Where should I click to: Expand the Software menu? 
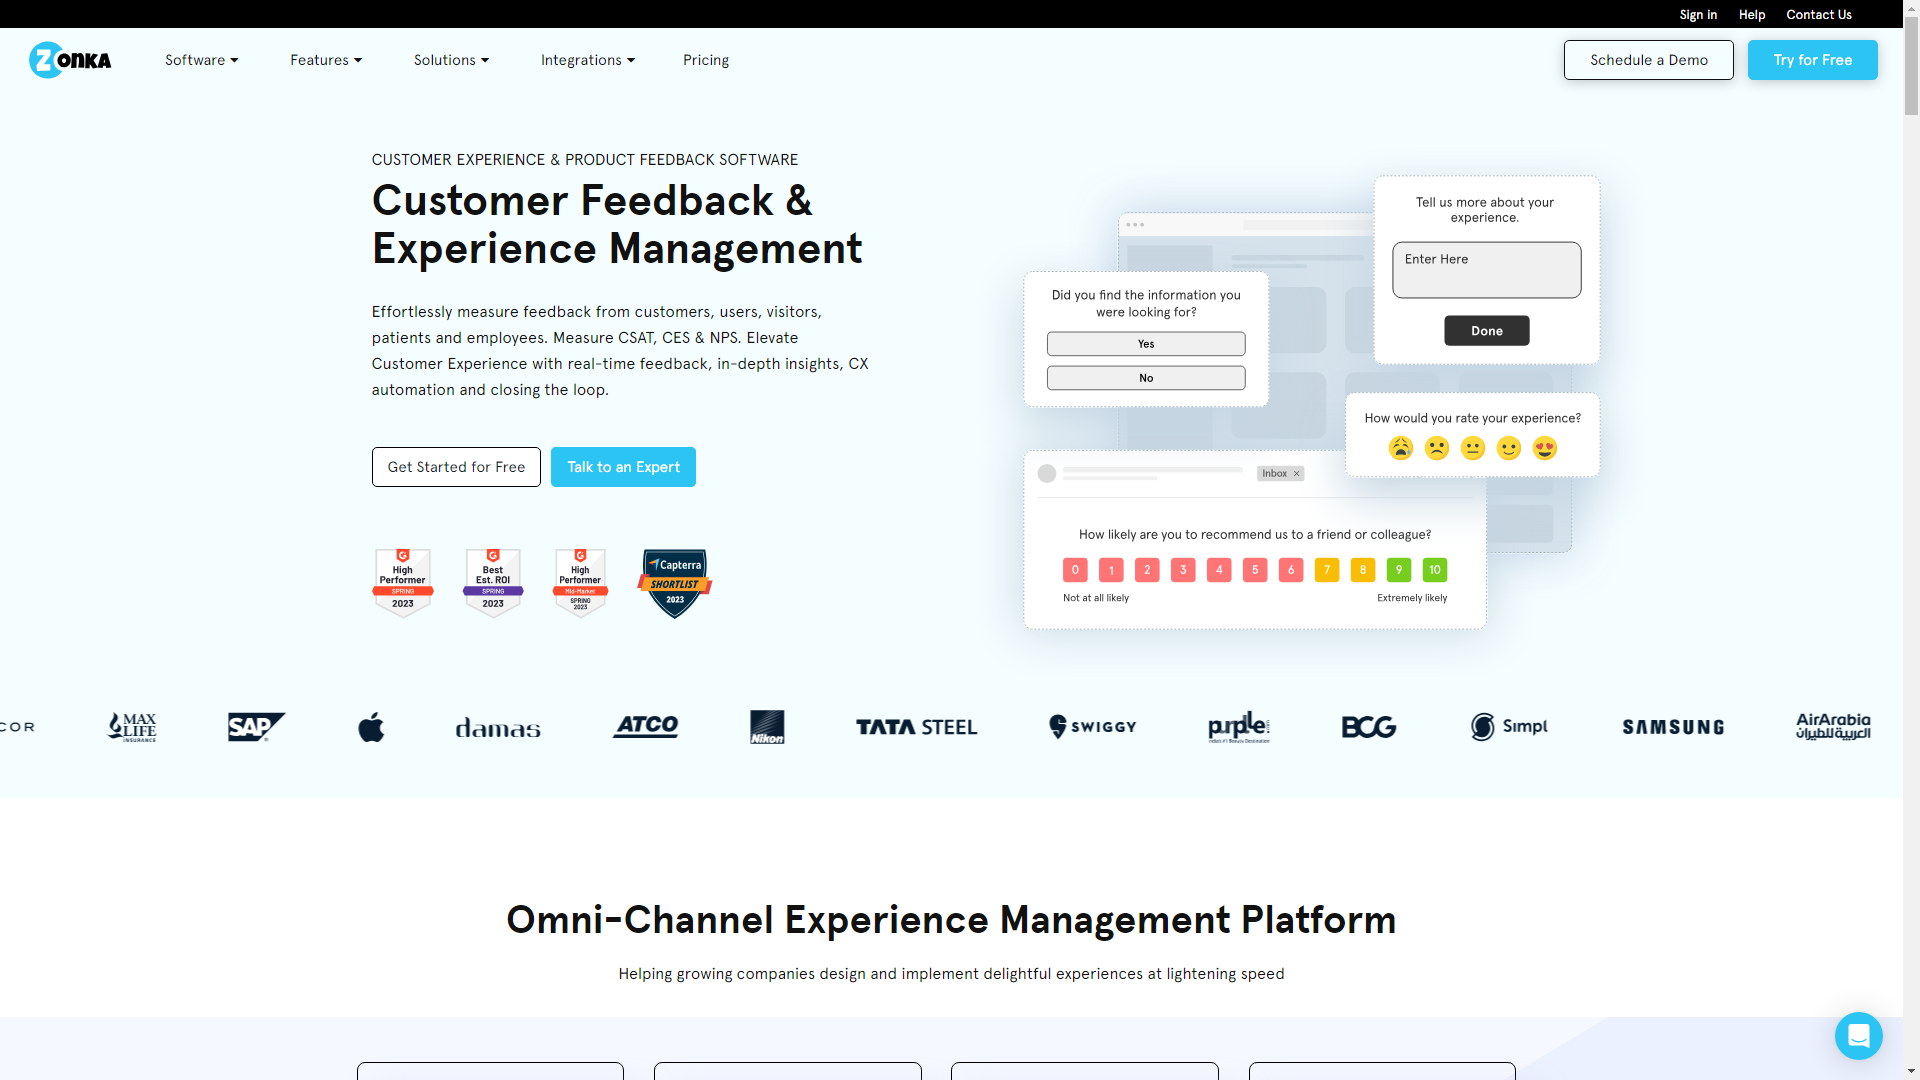(201, 60)
